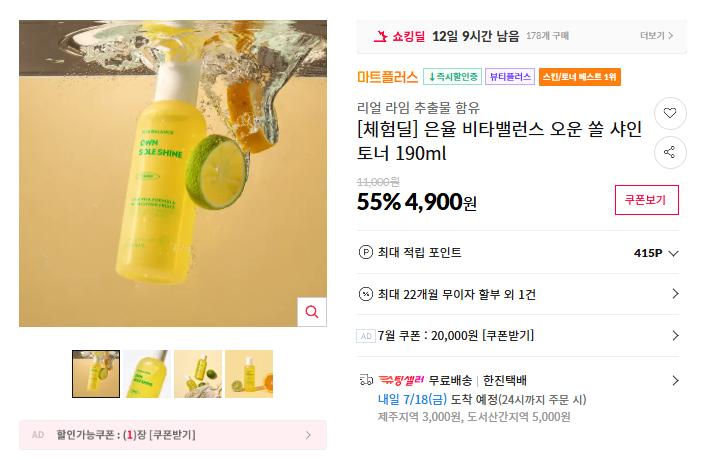Open image zoom with magnifier icon
The image size is (715, 461).
312,312
